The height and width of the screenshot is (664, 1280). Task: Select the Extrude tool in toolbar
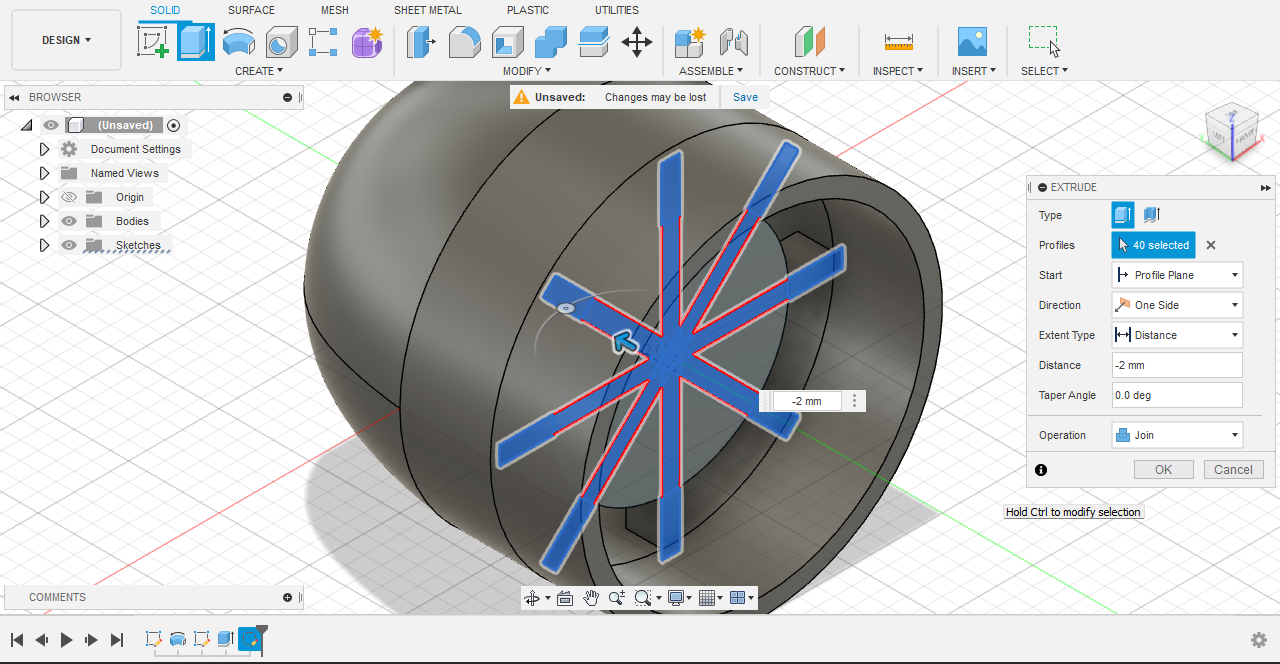pyautogui.click(x=196, y=42)
